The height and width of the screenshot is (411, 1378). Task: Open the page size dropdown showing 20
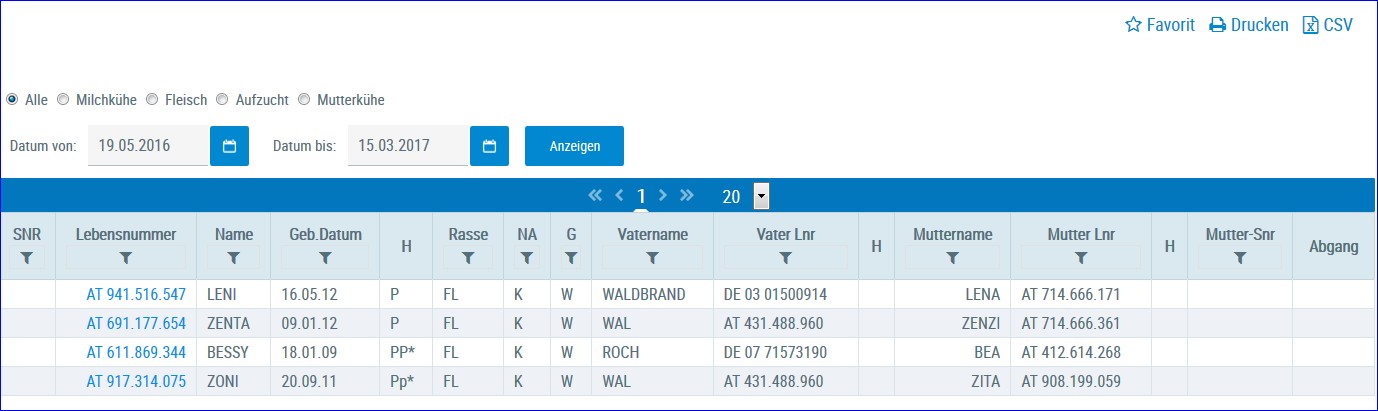[x=761, y=196]
